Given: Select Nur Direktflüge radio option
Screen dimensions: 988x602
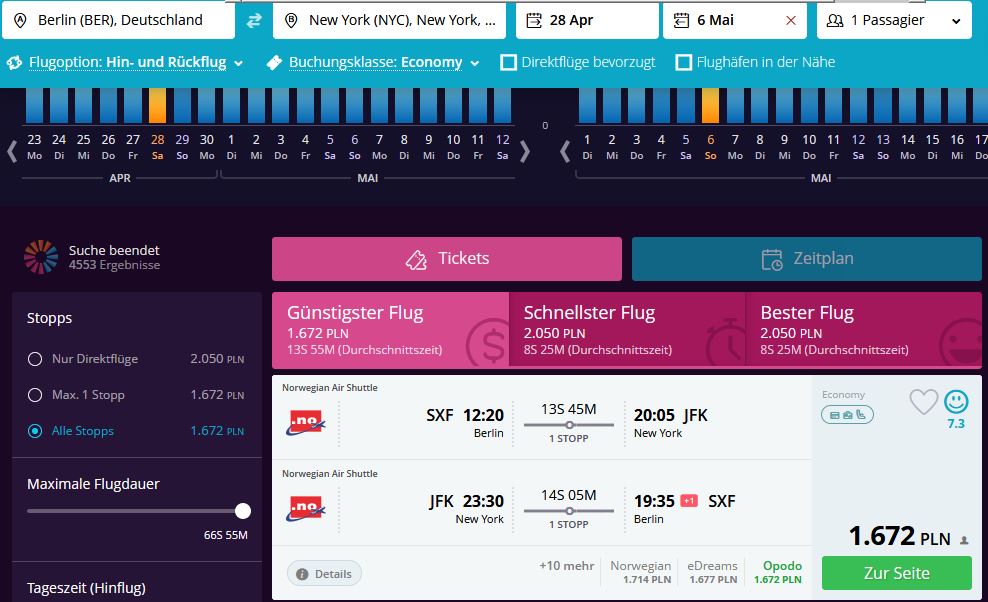Looking at the screenshot, I should [x=35, y=359].
